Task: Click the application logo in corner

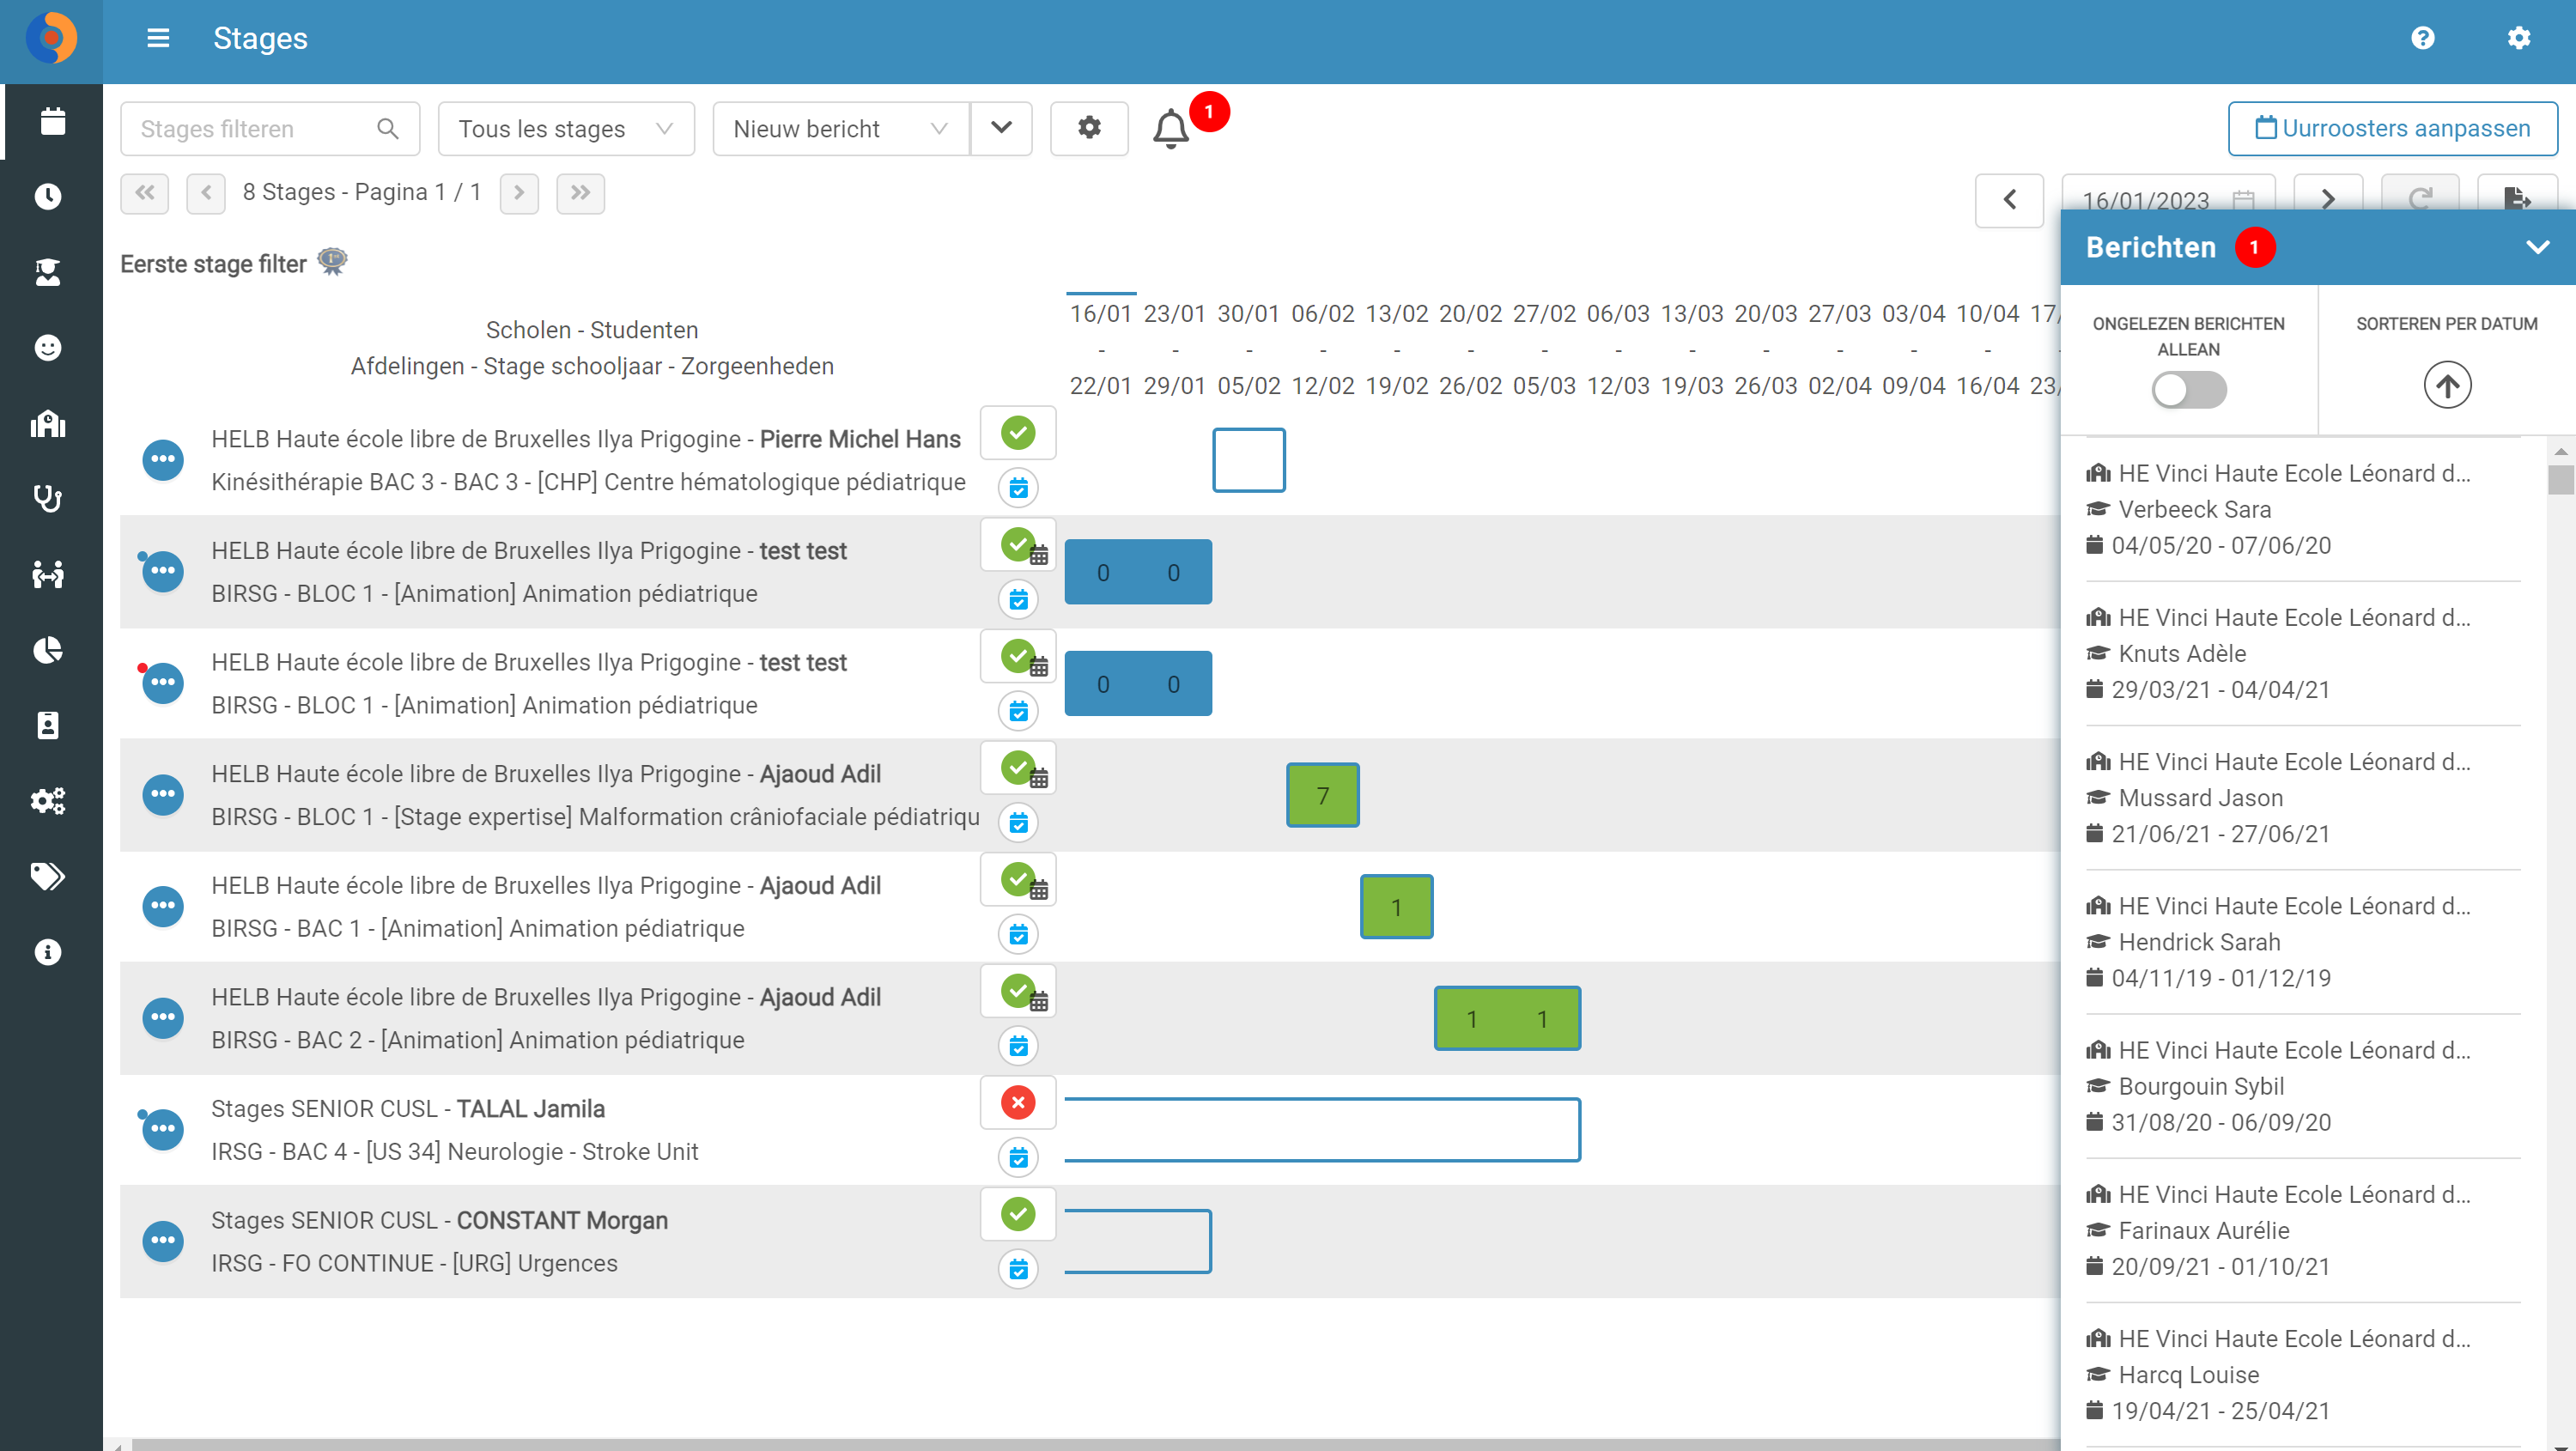Action: (x=51, y=39)
